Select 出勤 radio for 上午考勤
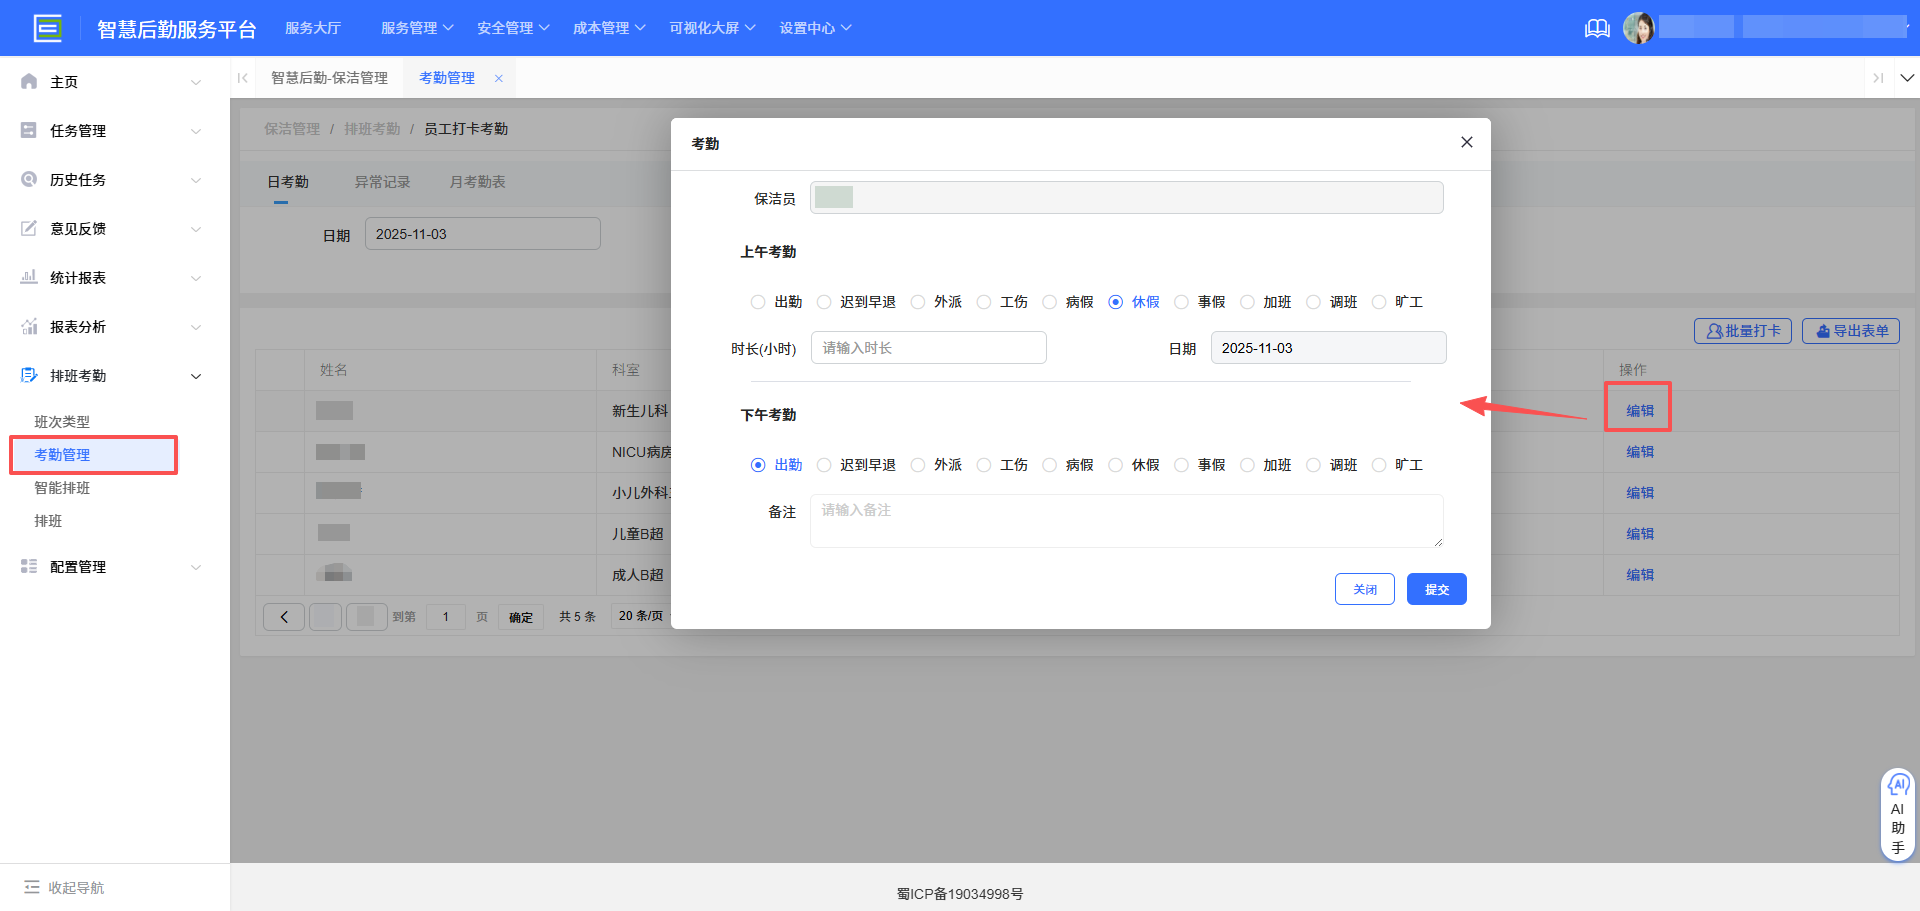Viewport: 1920px width, 911px height. [x=757, y=301]
